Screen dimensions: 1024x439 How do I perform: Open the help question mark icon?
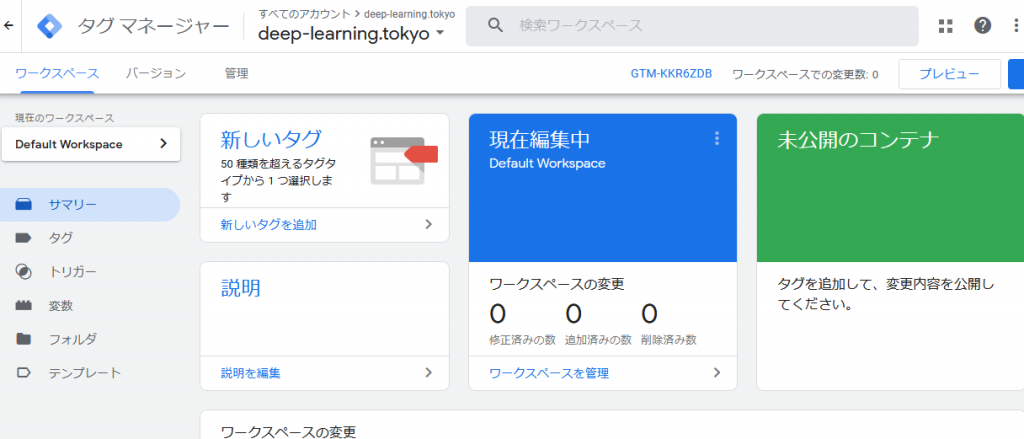(x=982, y=25)
